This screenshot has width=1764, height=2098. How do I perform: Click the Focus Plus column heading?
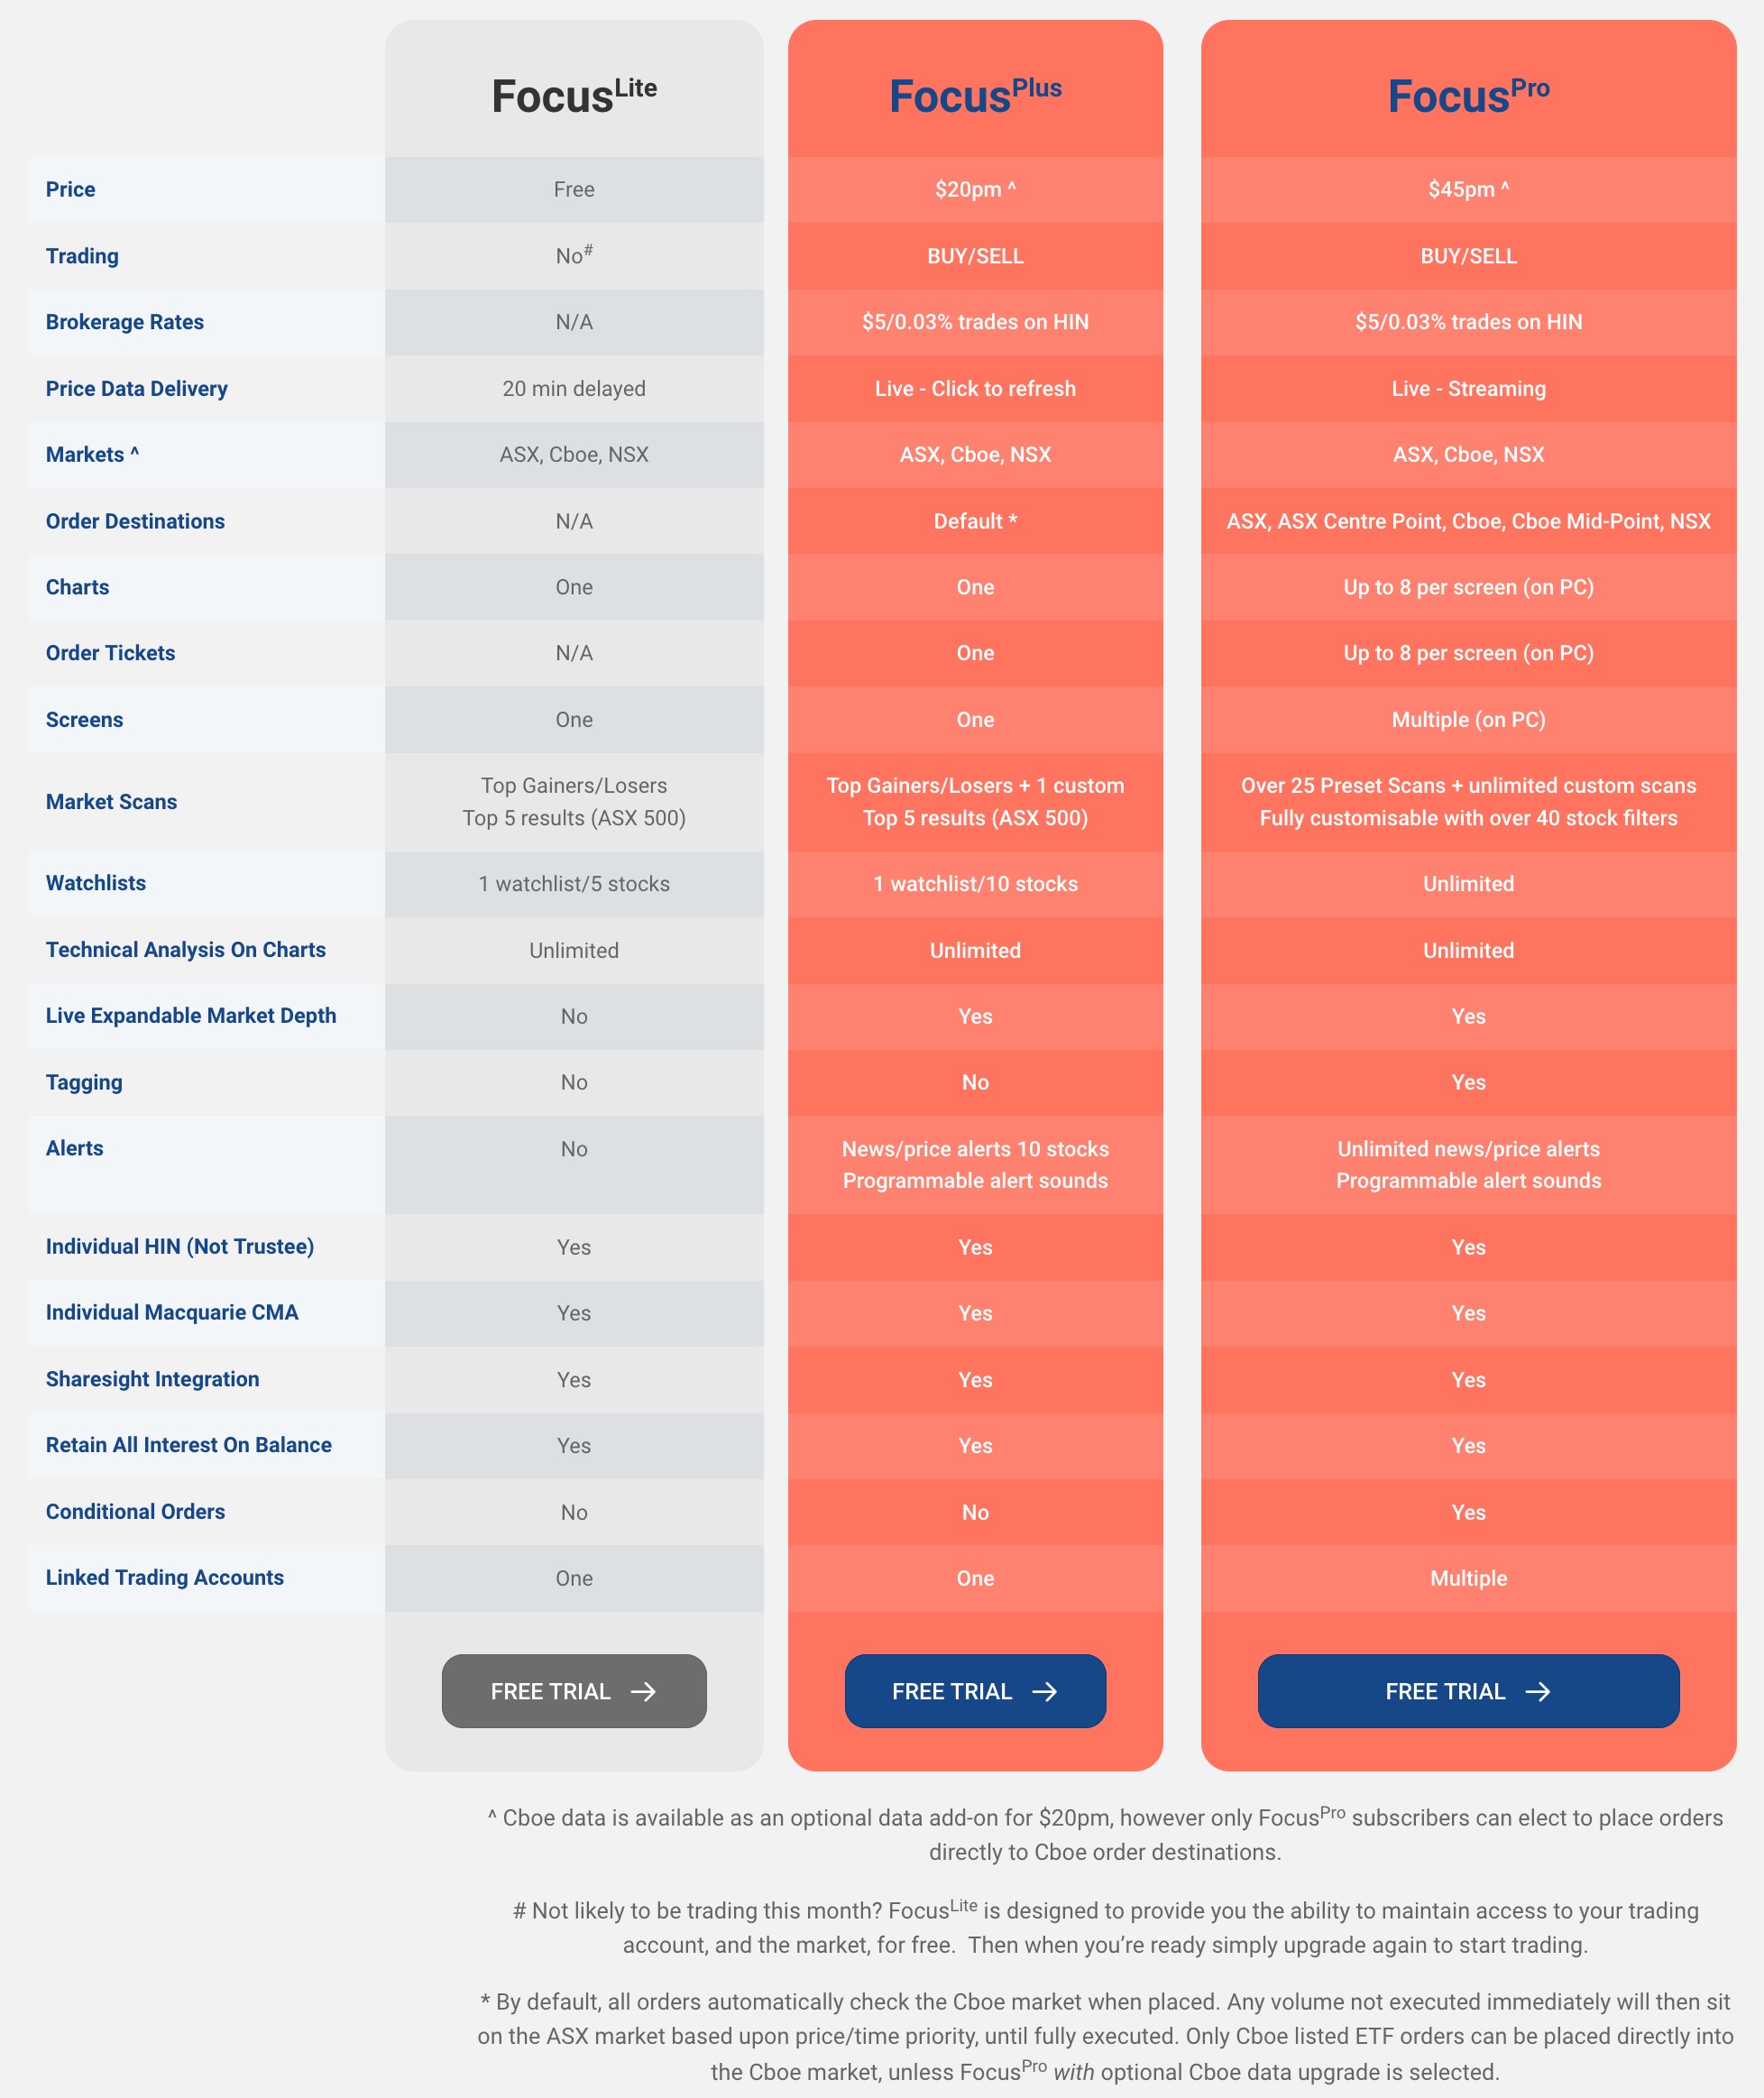pos(975,96)
